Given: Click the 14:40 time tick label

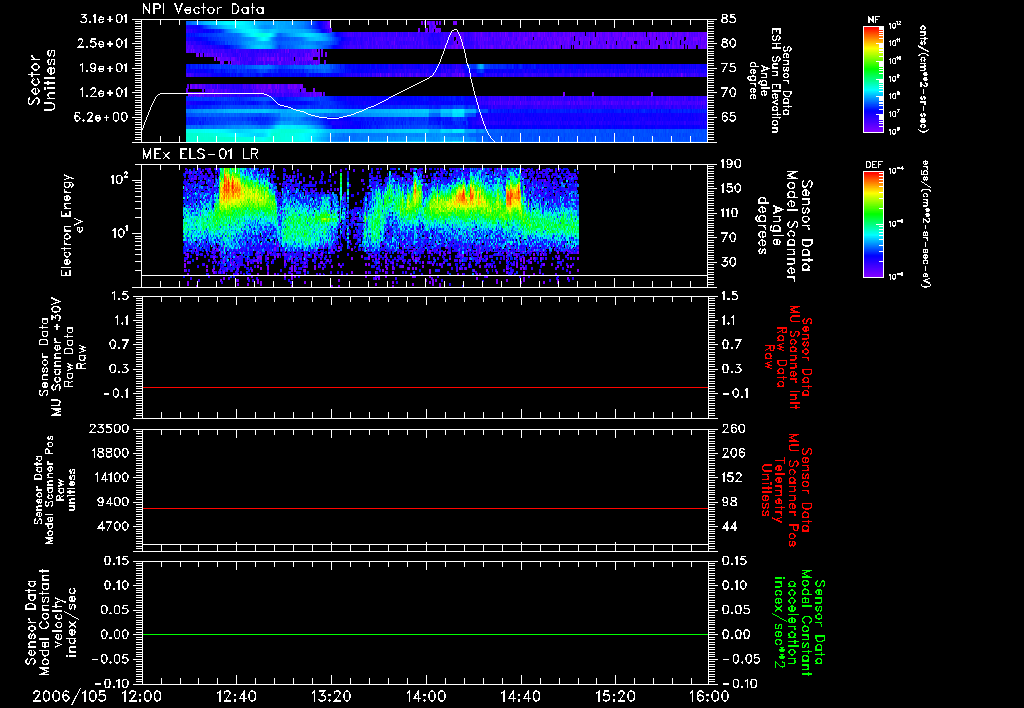Looking at the screenshot, I should coord(520,696).
